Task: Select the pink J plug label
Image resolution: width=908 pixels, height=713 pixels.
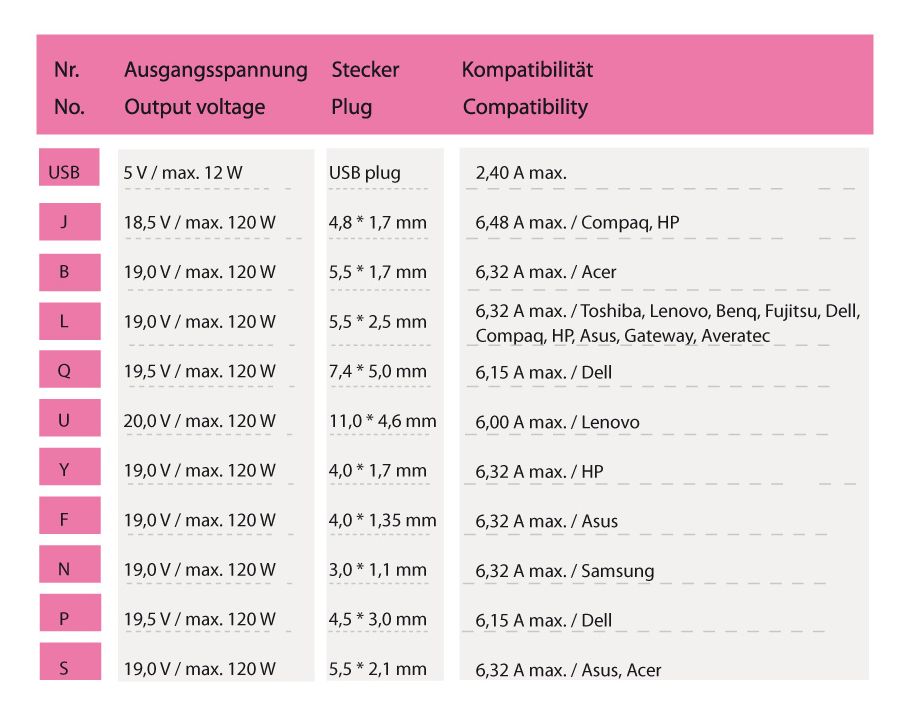Action: pos(69,221)
